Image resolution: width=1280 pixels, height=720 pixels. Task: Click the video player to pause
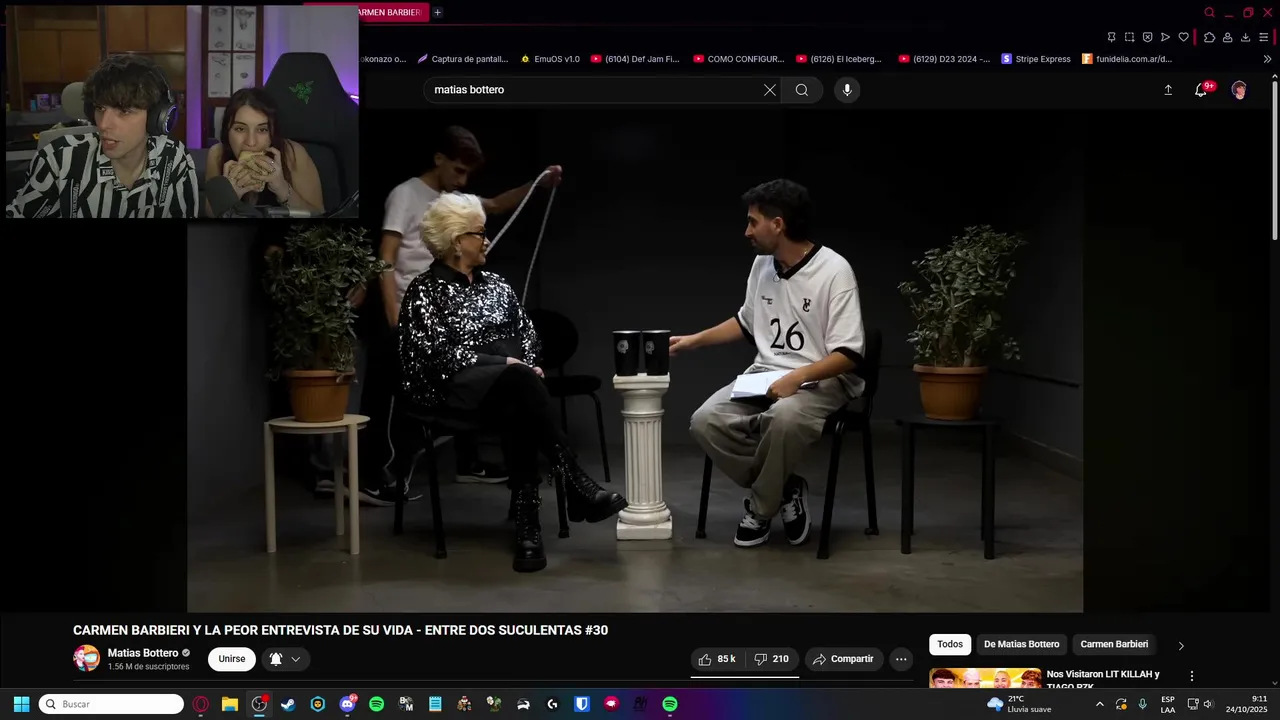point(635,360)
